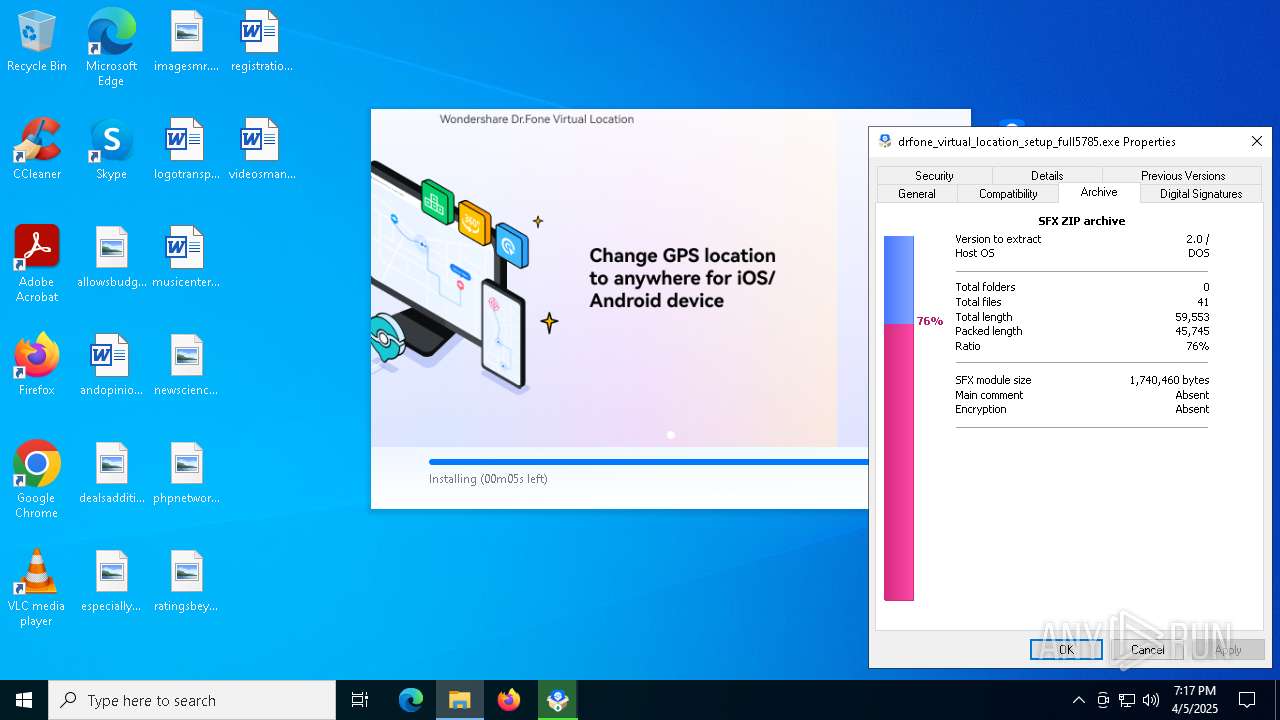The height and width of the screenshot is (720, 1280).
Task: Open CCleaner desktop shortcut
Action: (37, 150)
